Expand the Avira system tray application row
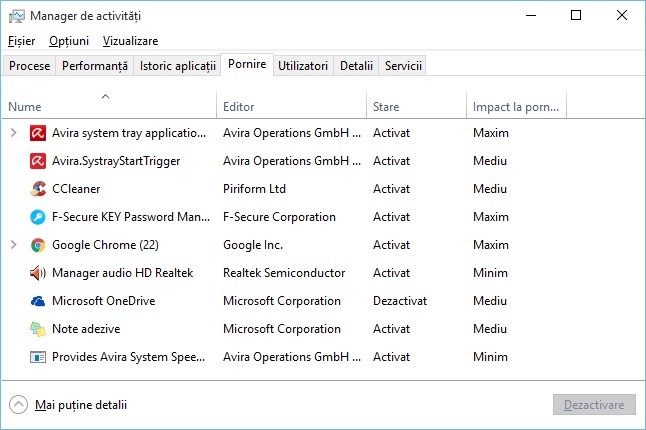This screenshot has height=430, width=646. pyautogui.click(x=14, y=133)
